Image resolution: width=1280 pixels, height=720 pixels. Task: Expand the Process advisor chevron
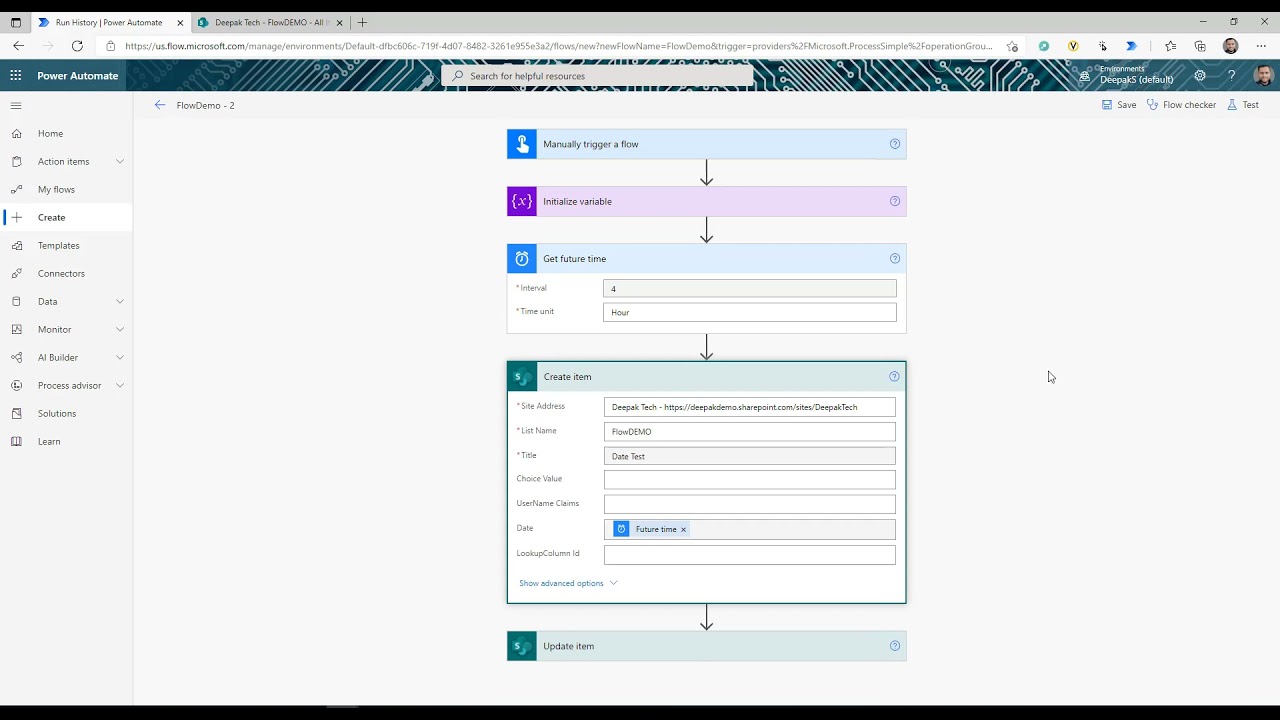pyautogui.click(x=120, y=385)
